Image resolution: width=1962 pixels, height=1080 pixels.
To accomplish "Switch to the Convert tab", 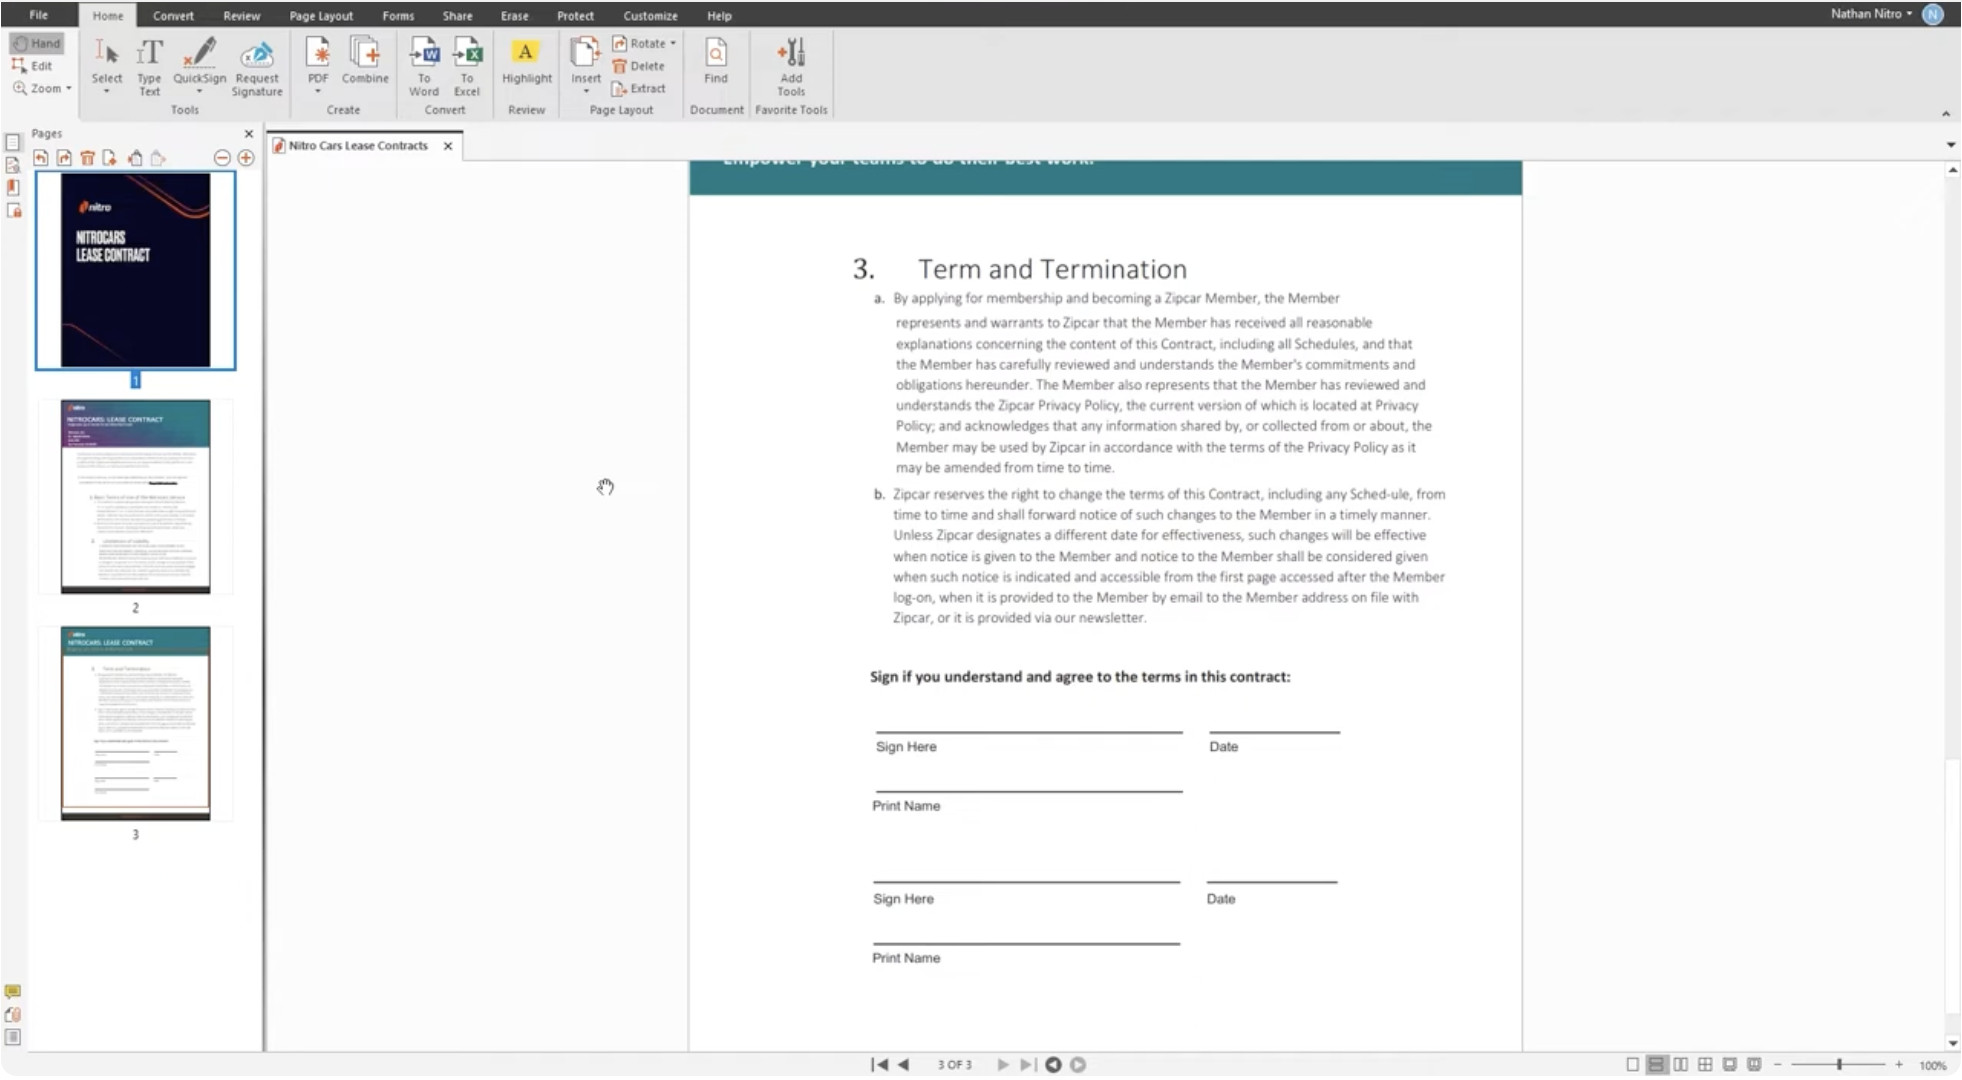I will point(173,16).
